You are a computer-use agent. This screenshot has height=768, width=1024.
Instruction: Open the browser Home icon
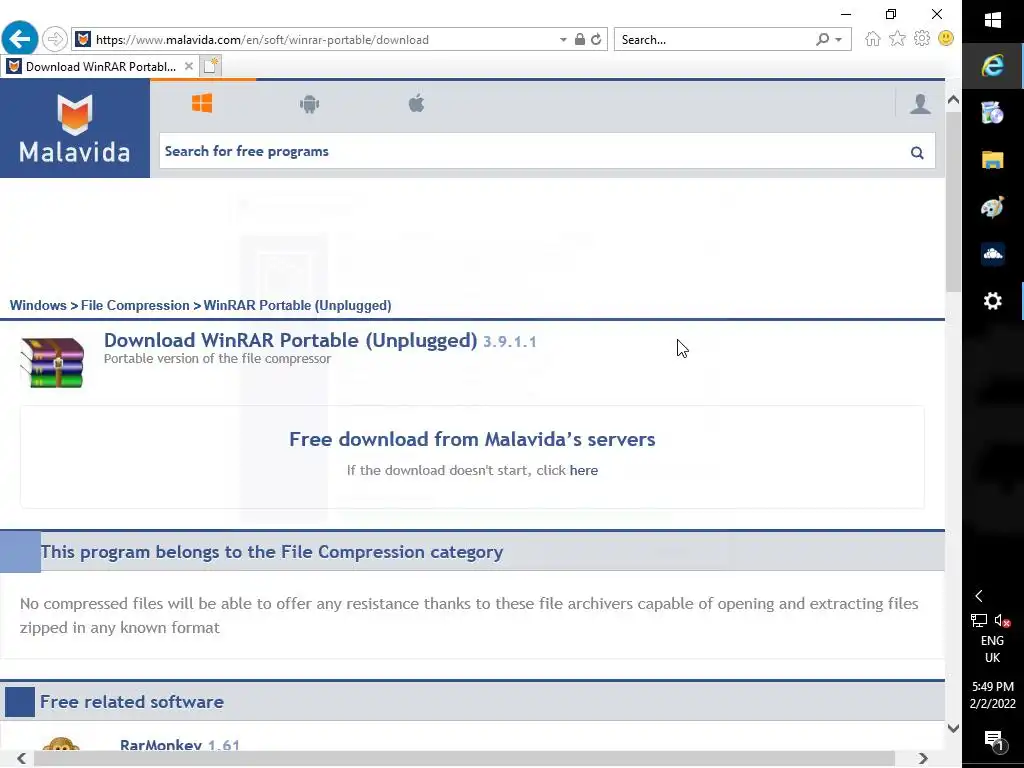872,39
